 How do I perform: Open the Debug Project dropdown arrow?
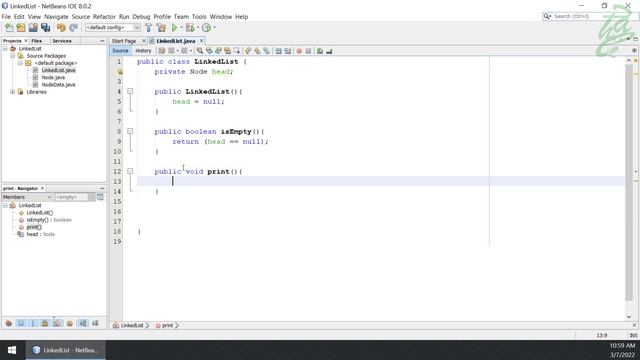[x=198, y=27]
